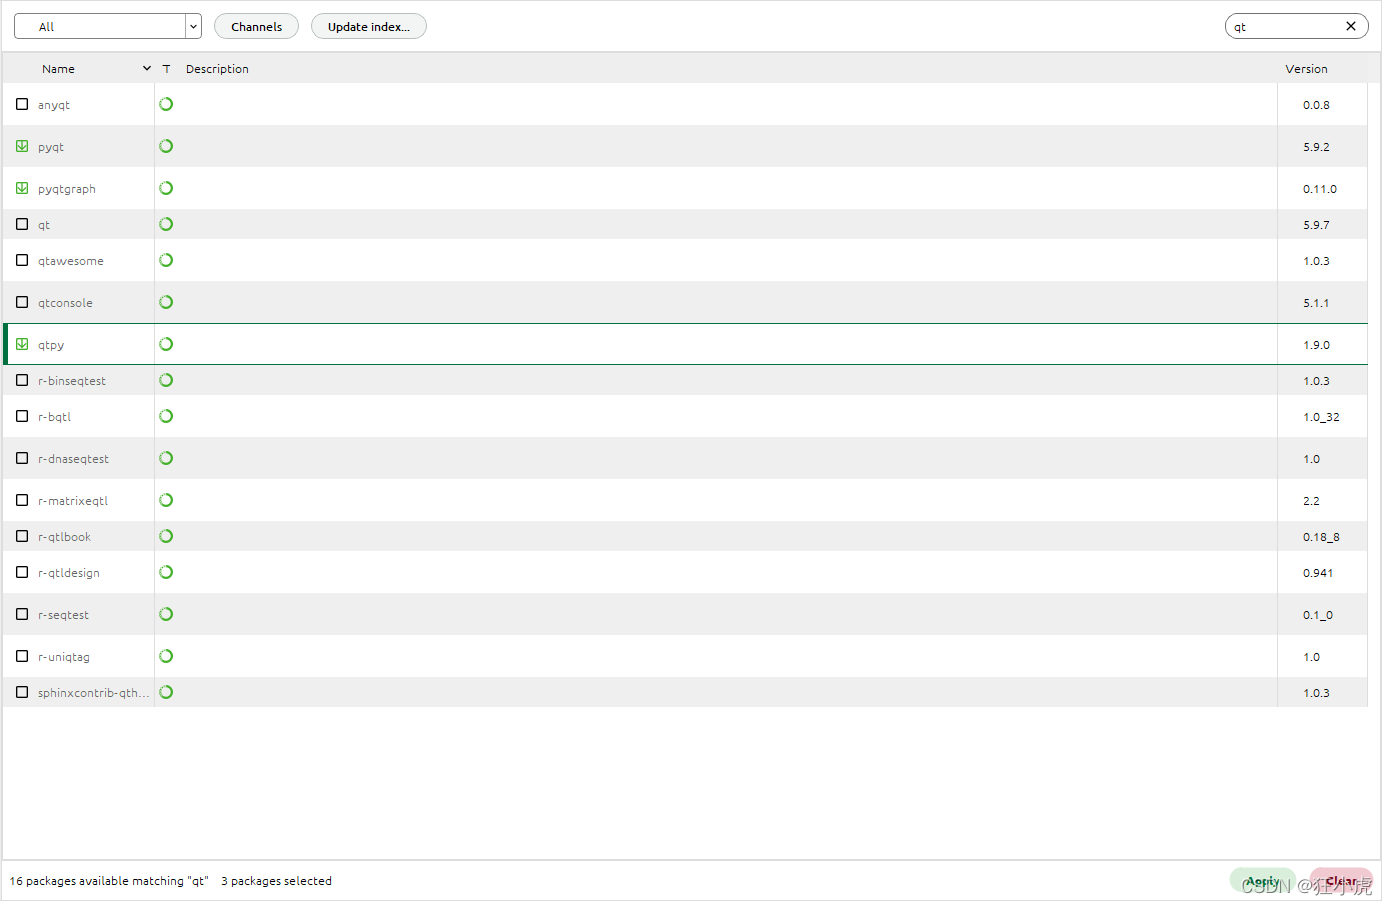Select the qtconsole package name
This screenshot has width=1387, height=905.
point(65,303)
